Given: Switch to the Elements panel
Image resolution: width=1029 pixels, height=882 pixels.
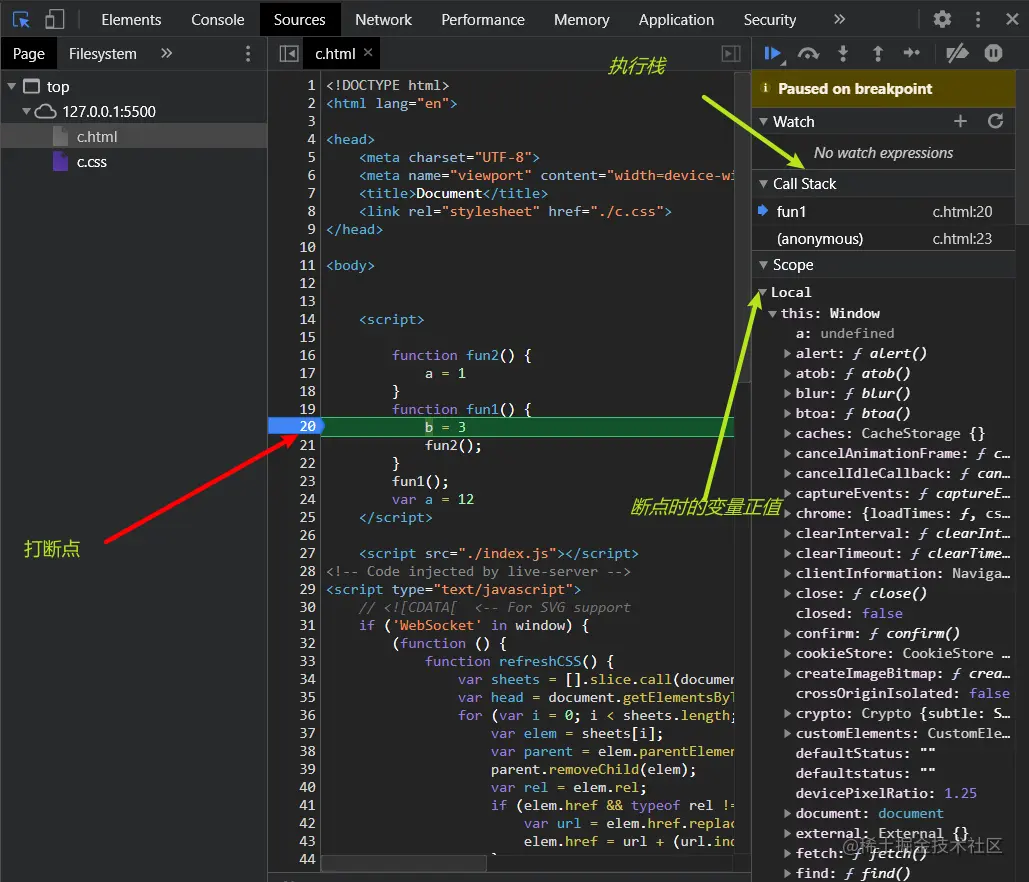Looking at the screenshot, I should coord(131,20).
